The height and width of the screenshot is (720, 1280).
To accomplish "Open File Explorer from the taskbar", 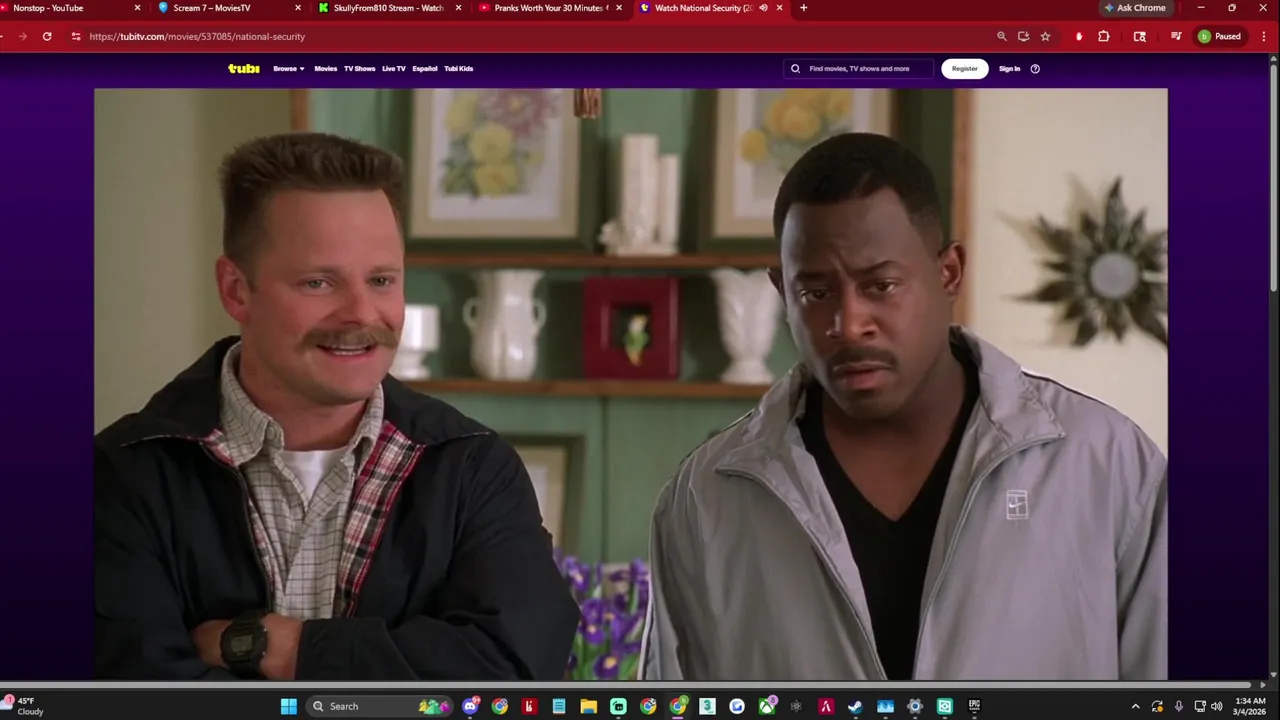I will 588,706.
